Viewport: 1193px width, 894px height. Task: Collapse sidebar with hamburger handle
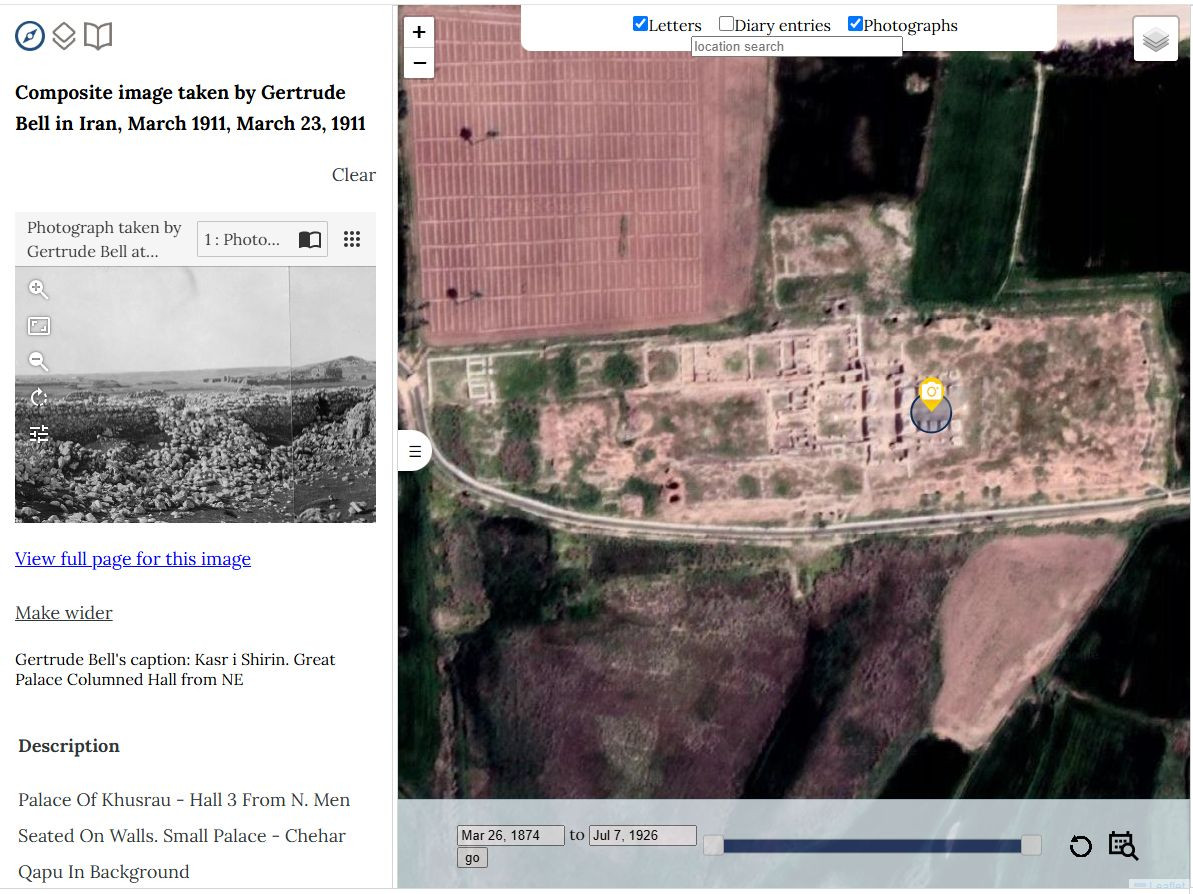click(x=415, y=451)
